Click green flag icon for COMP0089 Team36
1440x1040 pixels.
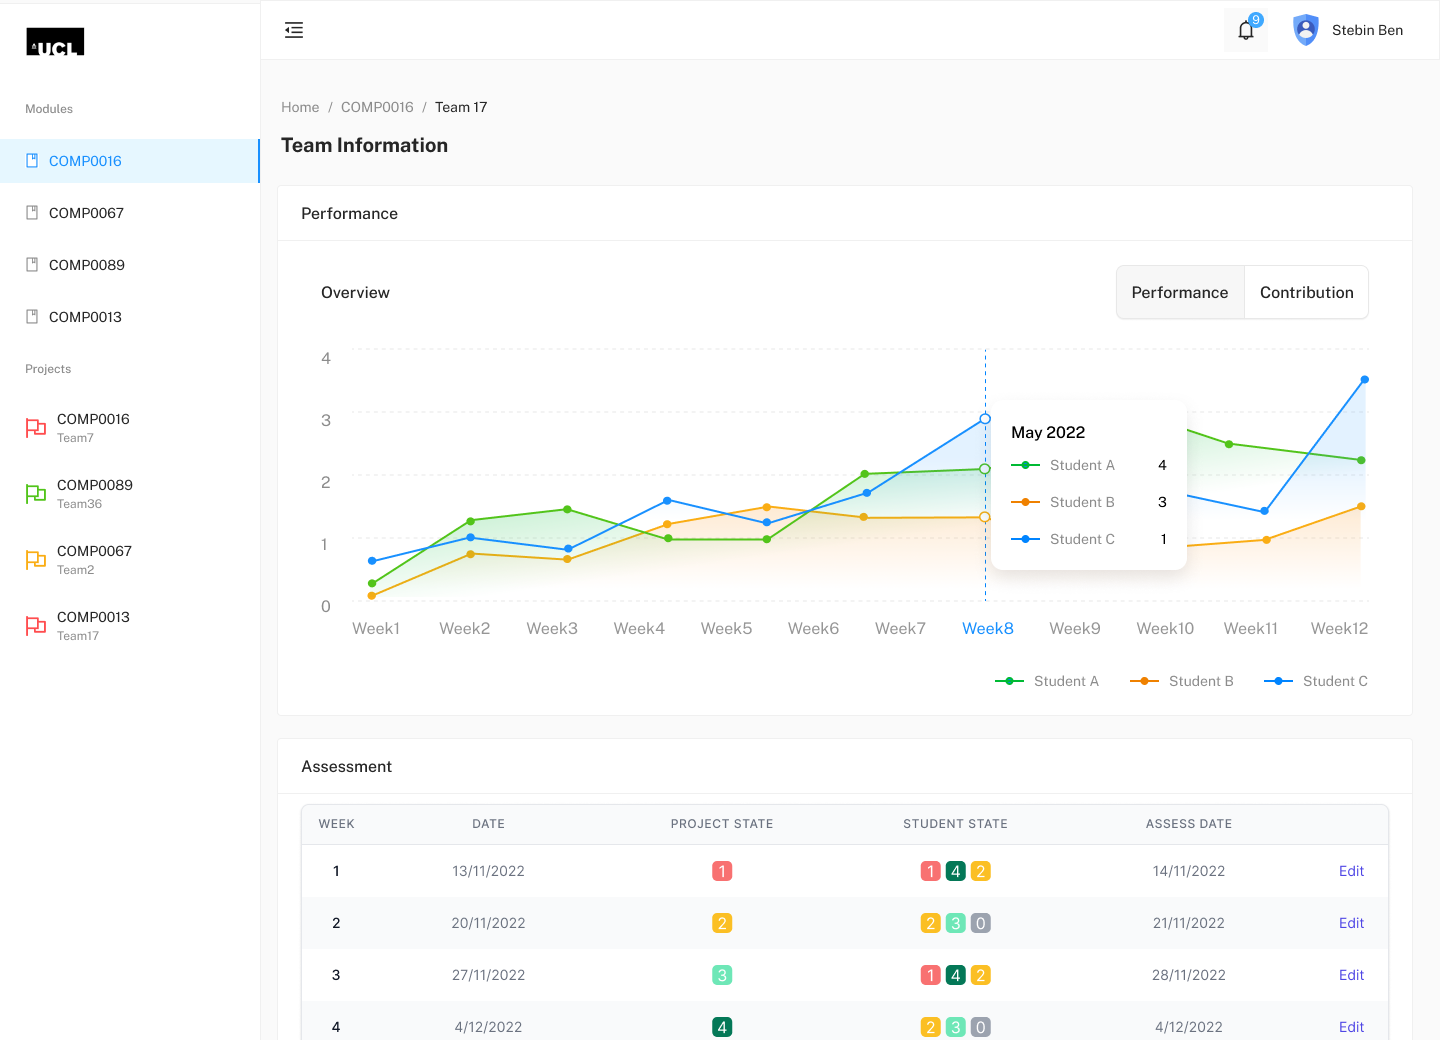click(36, 494)
